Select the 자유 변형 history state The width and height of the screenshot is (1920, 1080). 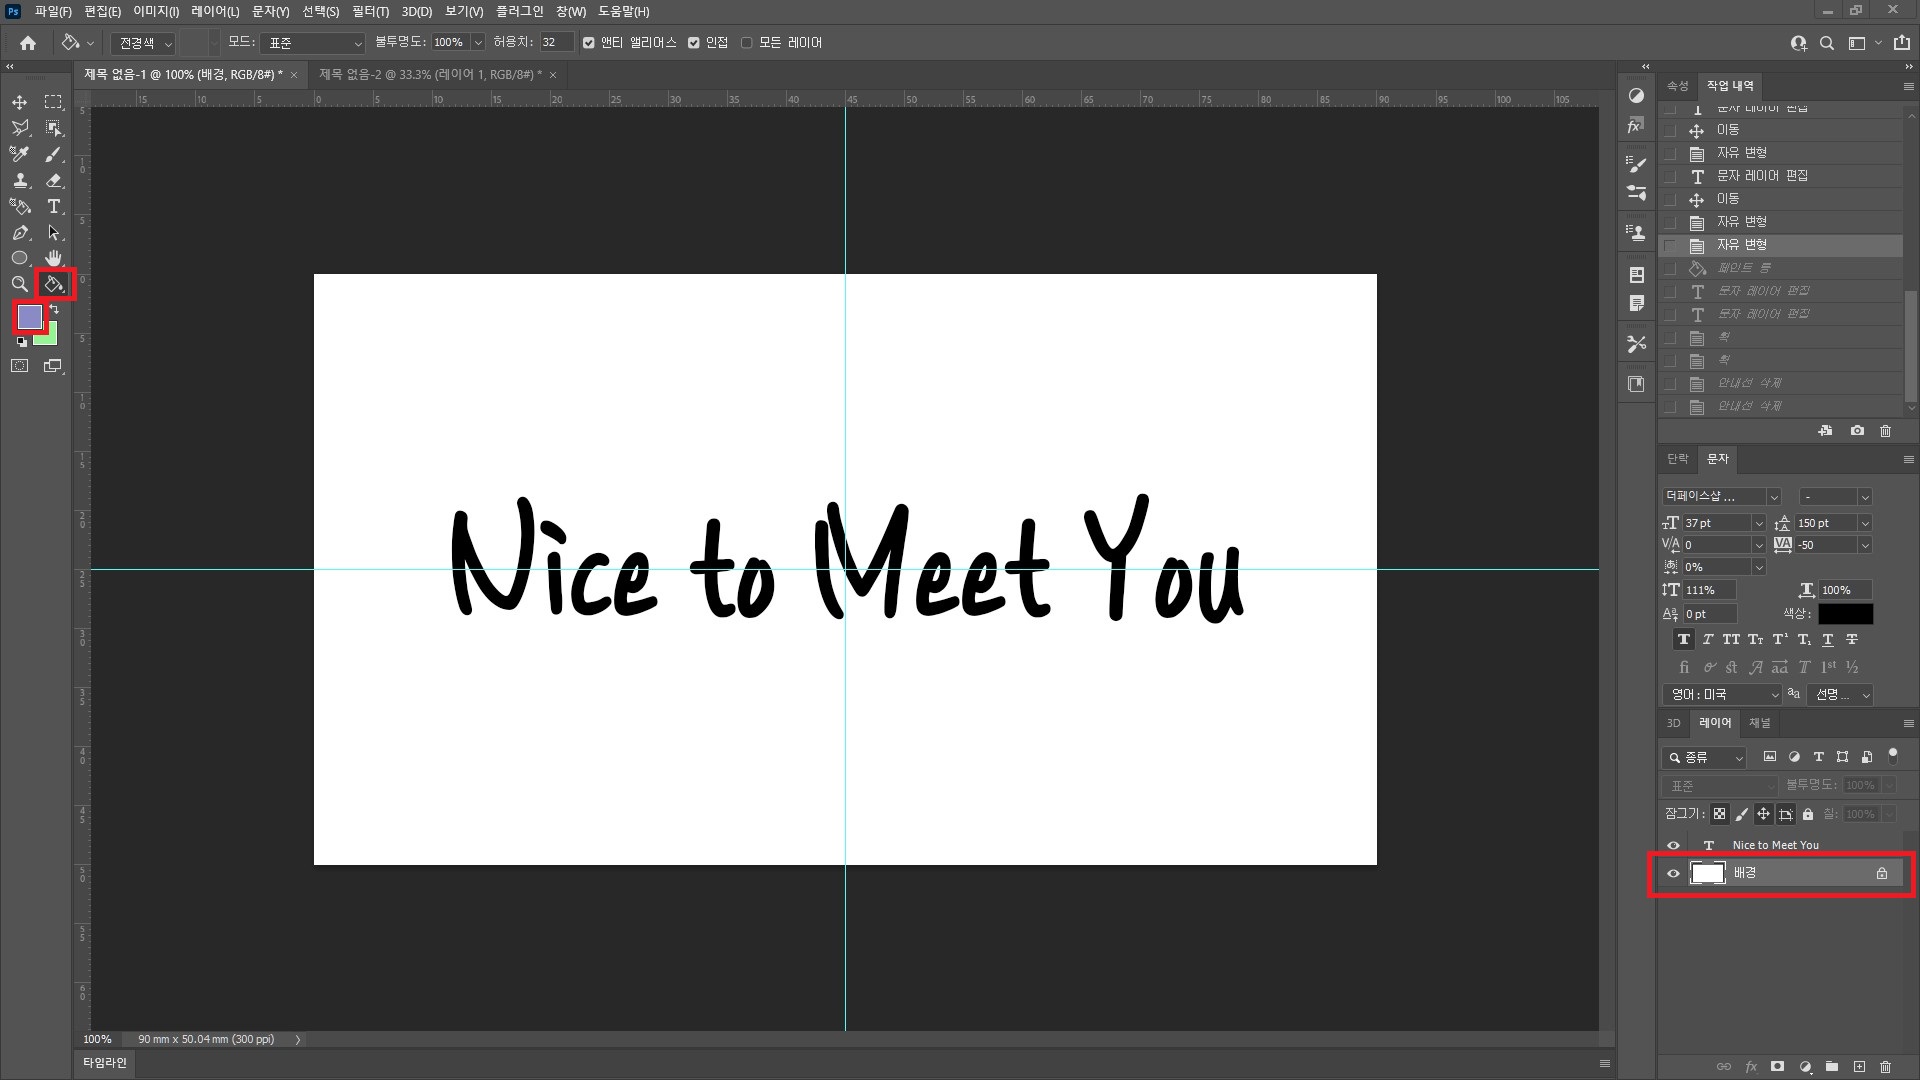[x=1741, y=245]
